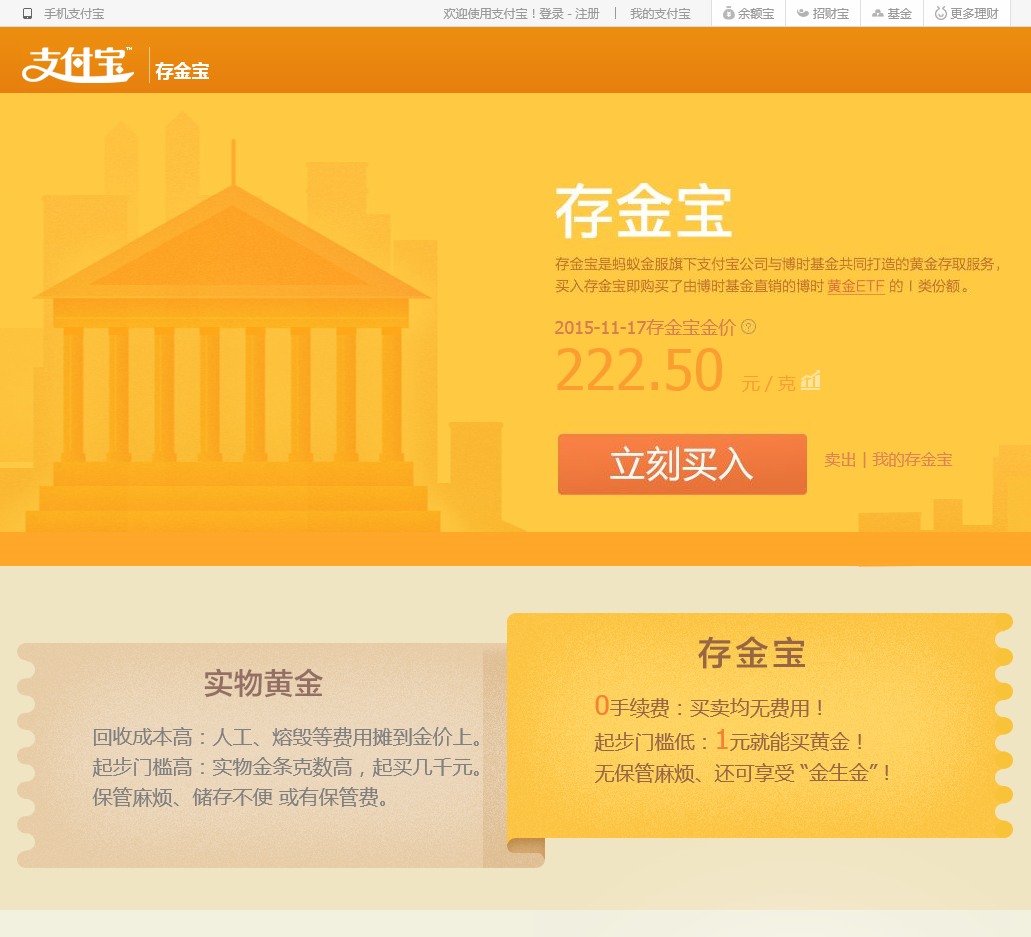Click the 2015-11-17存金宝金价 label
Viewport: 1031px width, 937px height.
point(645,327)
